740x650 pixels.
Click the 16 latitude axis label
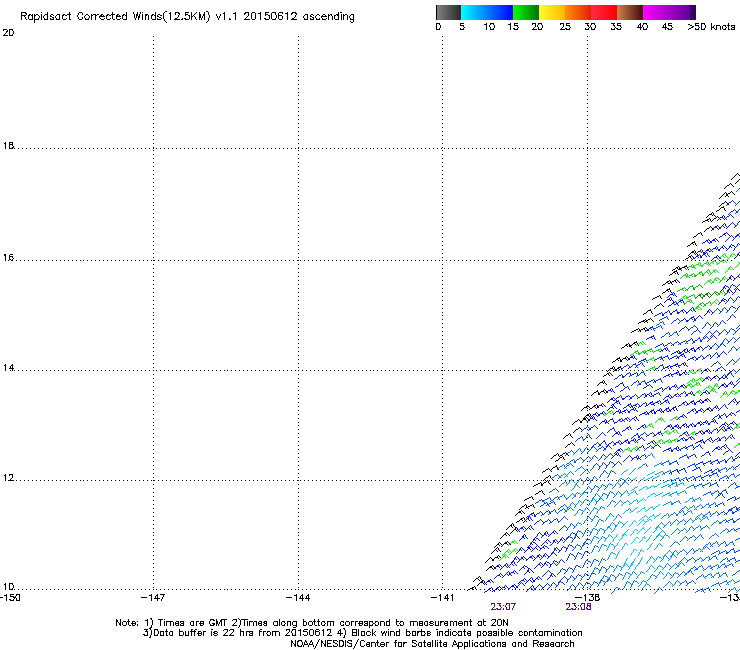coord(8,258)
